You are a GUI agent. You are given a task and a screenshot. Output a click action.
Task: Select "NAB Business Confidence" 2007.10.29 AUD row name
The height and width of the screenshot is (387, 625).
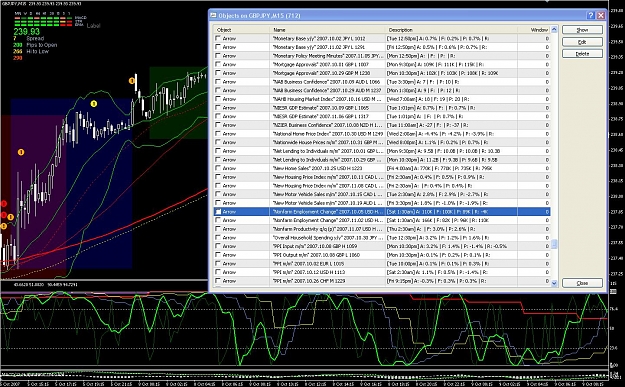point(327,90)
